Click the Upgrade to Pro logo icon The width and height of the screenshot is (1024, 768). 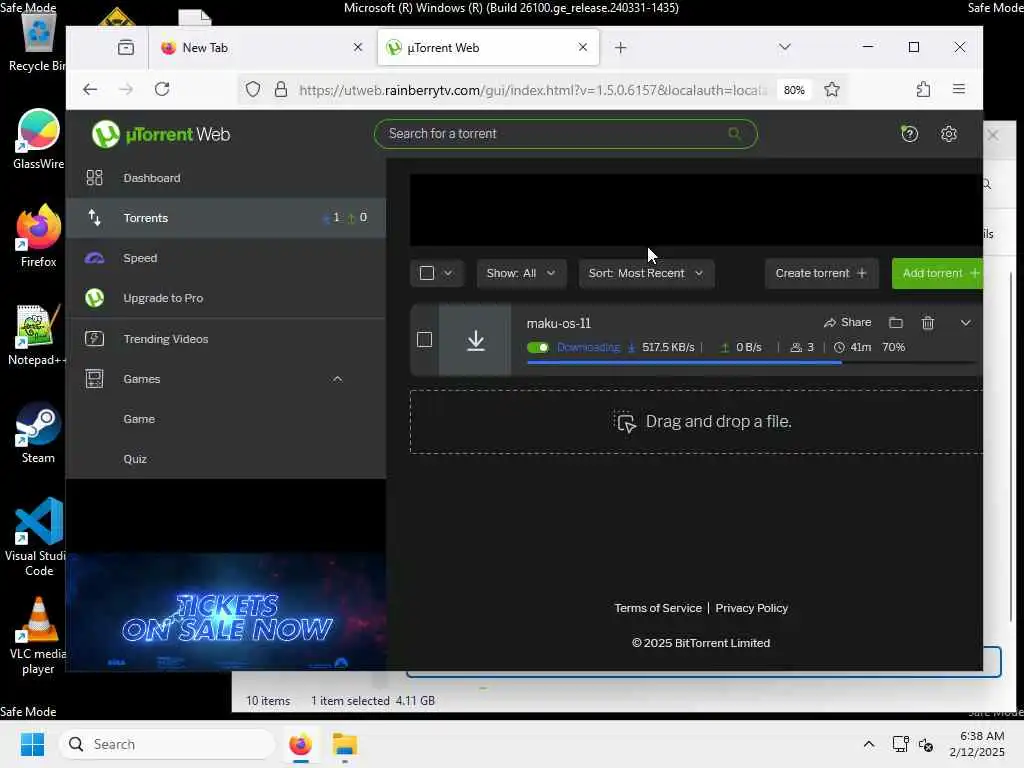[95, 298]
